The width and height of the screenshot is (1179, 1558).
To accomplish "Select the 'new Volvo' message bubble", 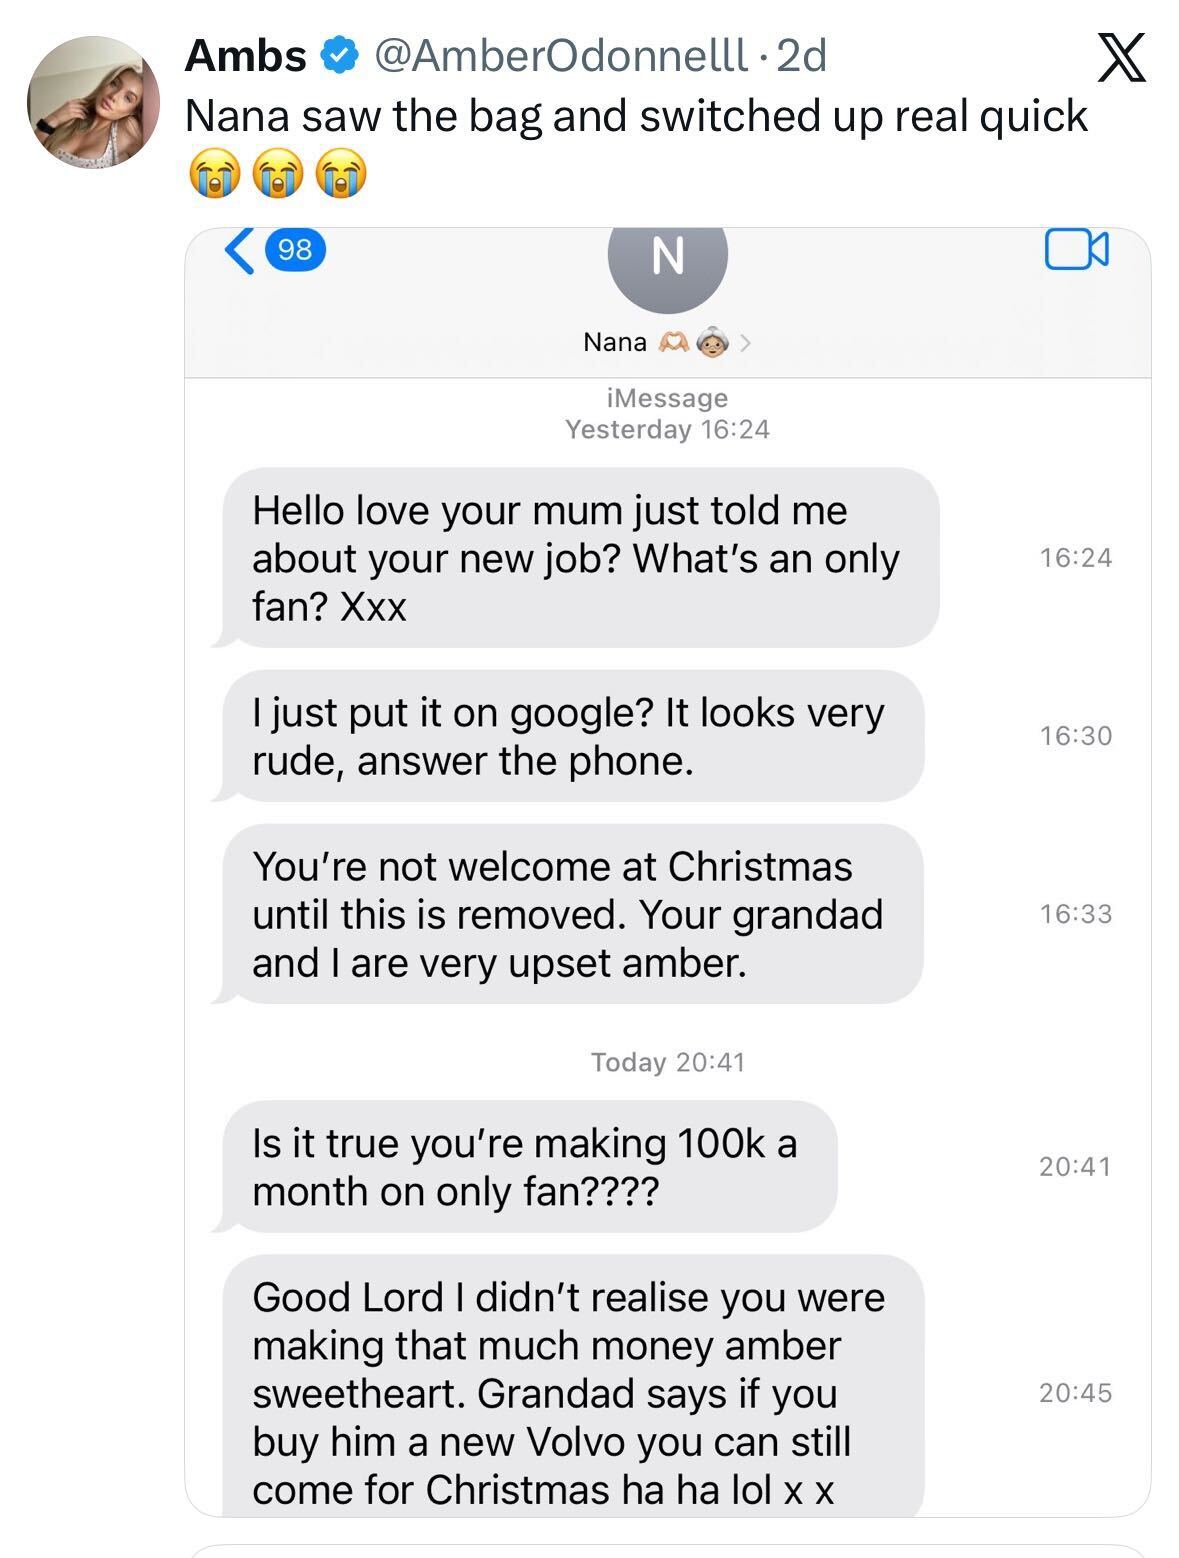I will 571,1392.
